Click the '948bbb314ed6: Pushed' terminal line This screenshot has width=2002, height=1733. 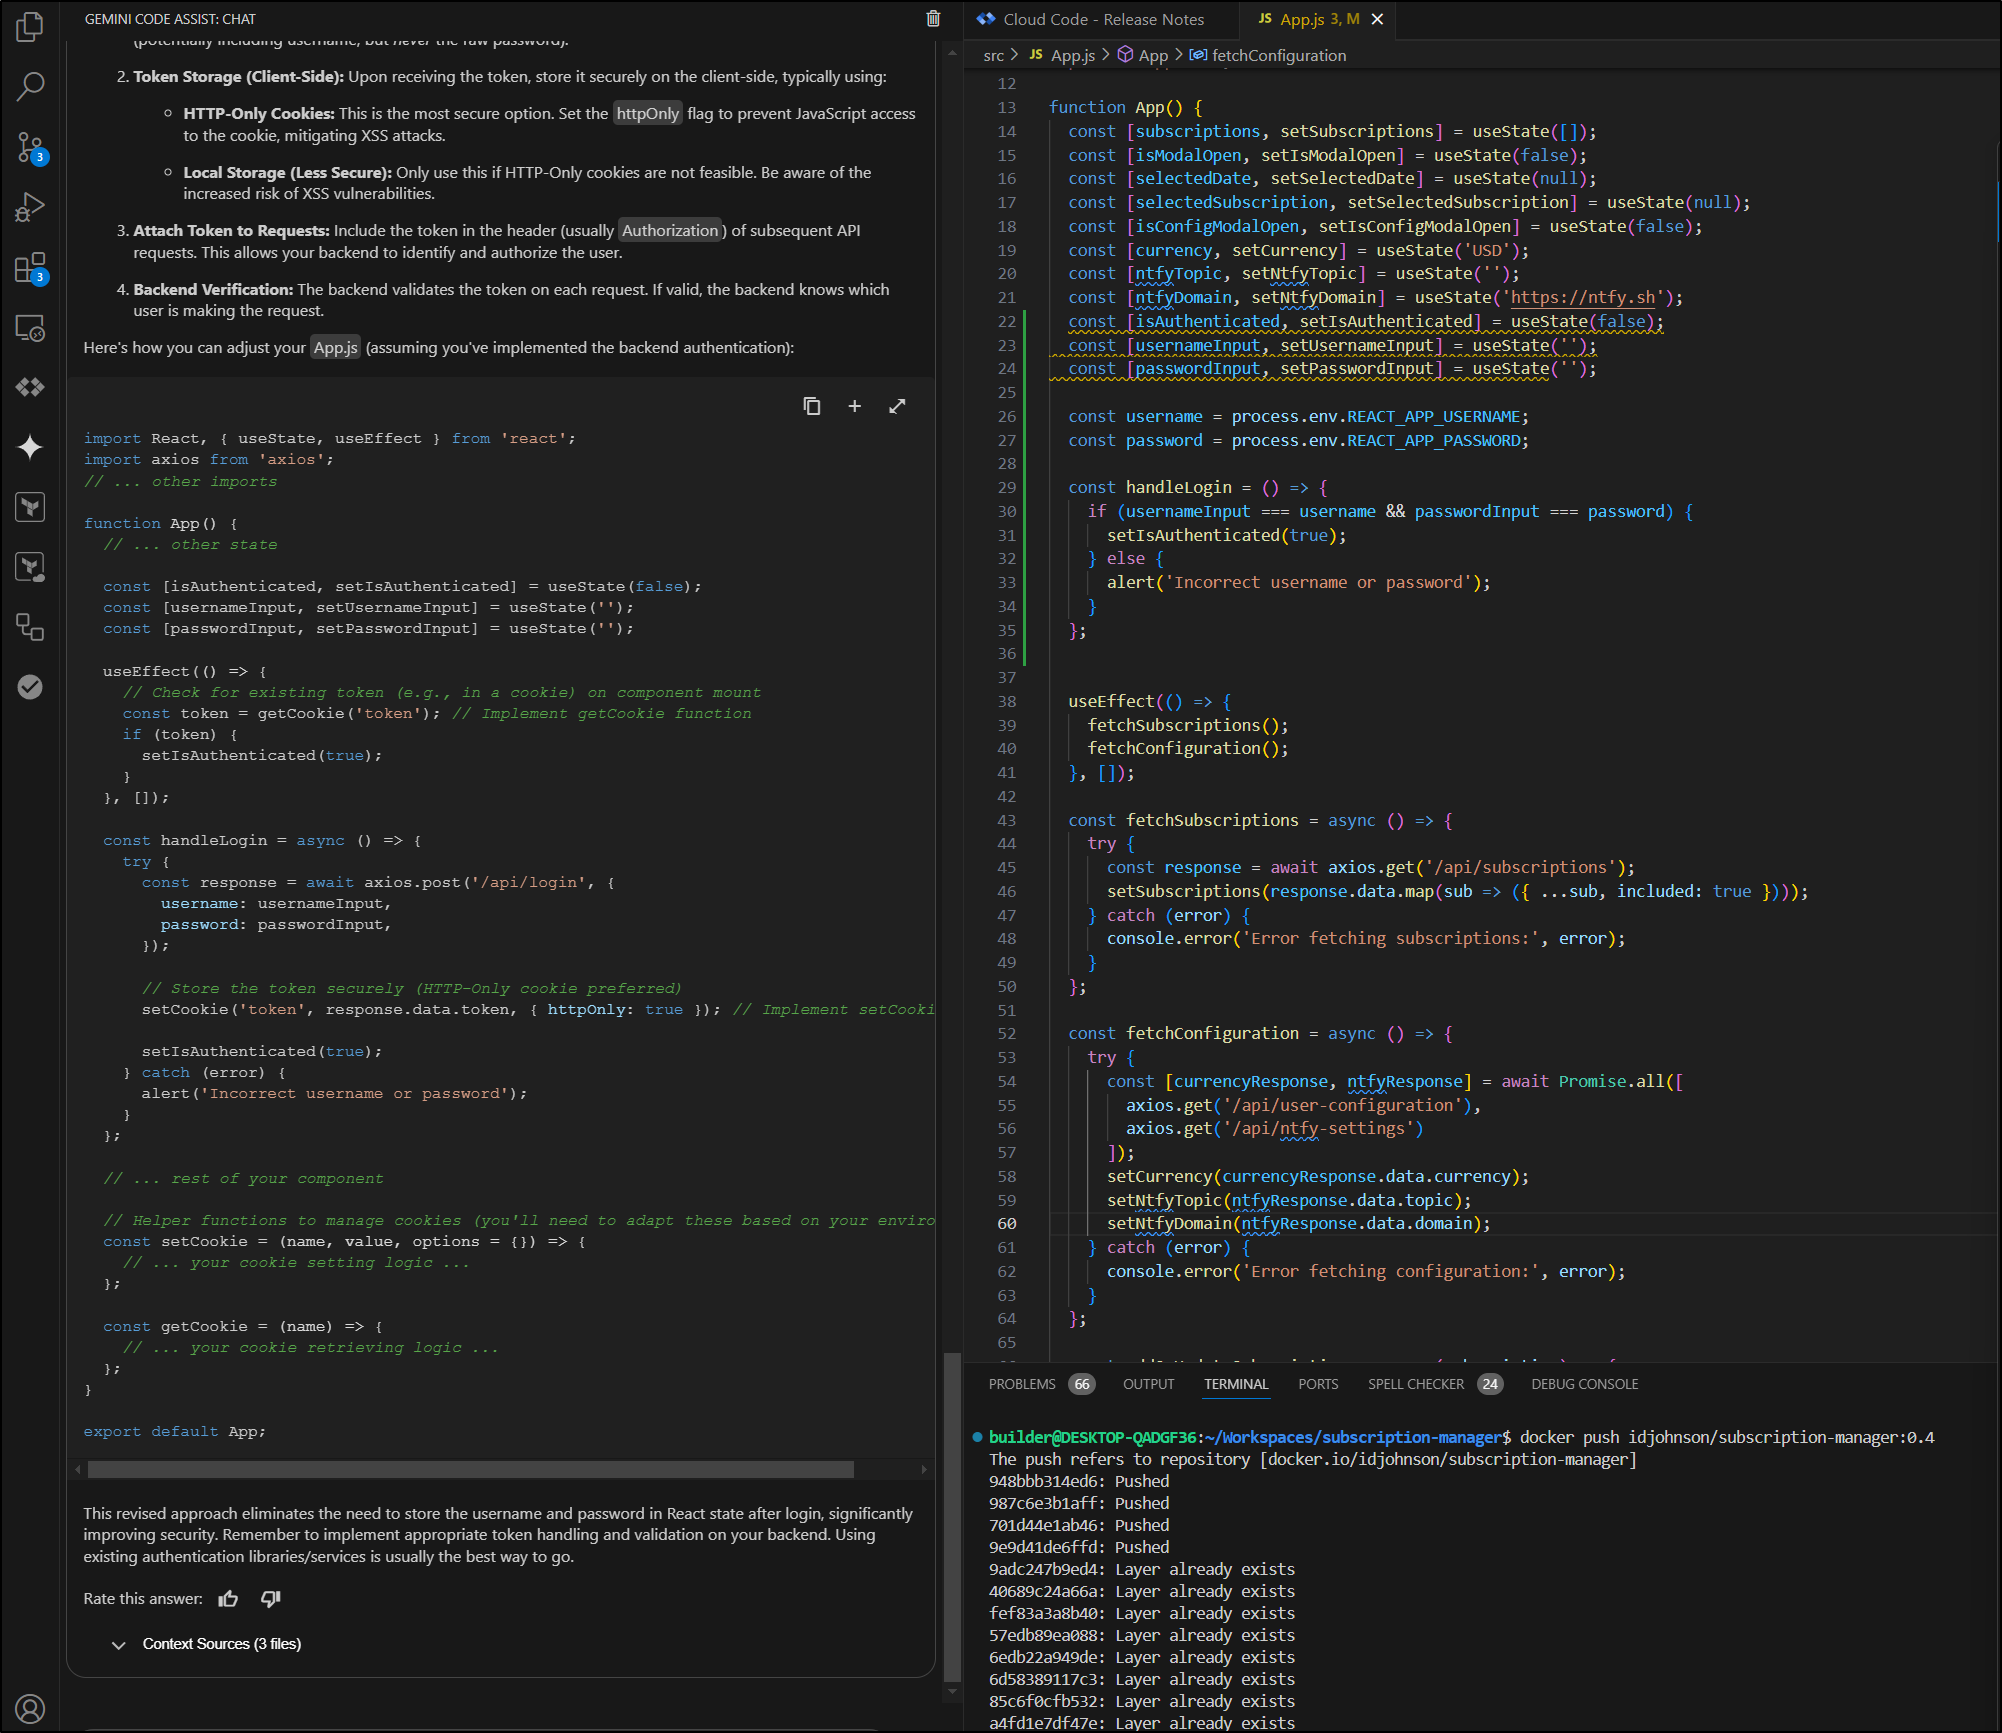1079,1481
